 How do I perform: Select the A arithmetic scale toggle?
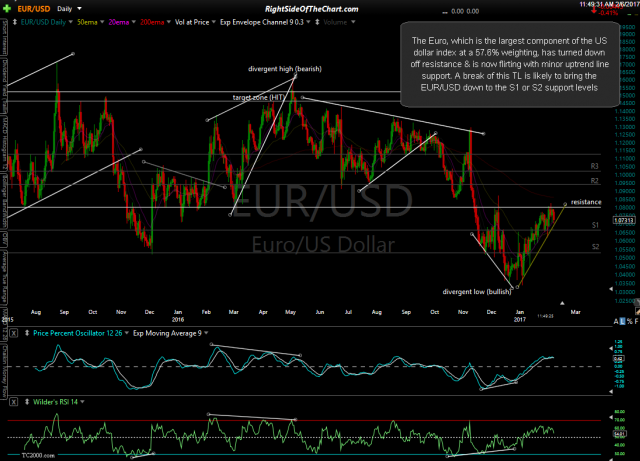point(616,322)
